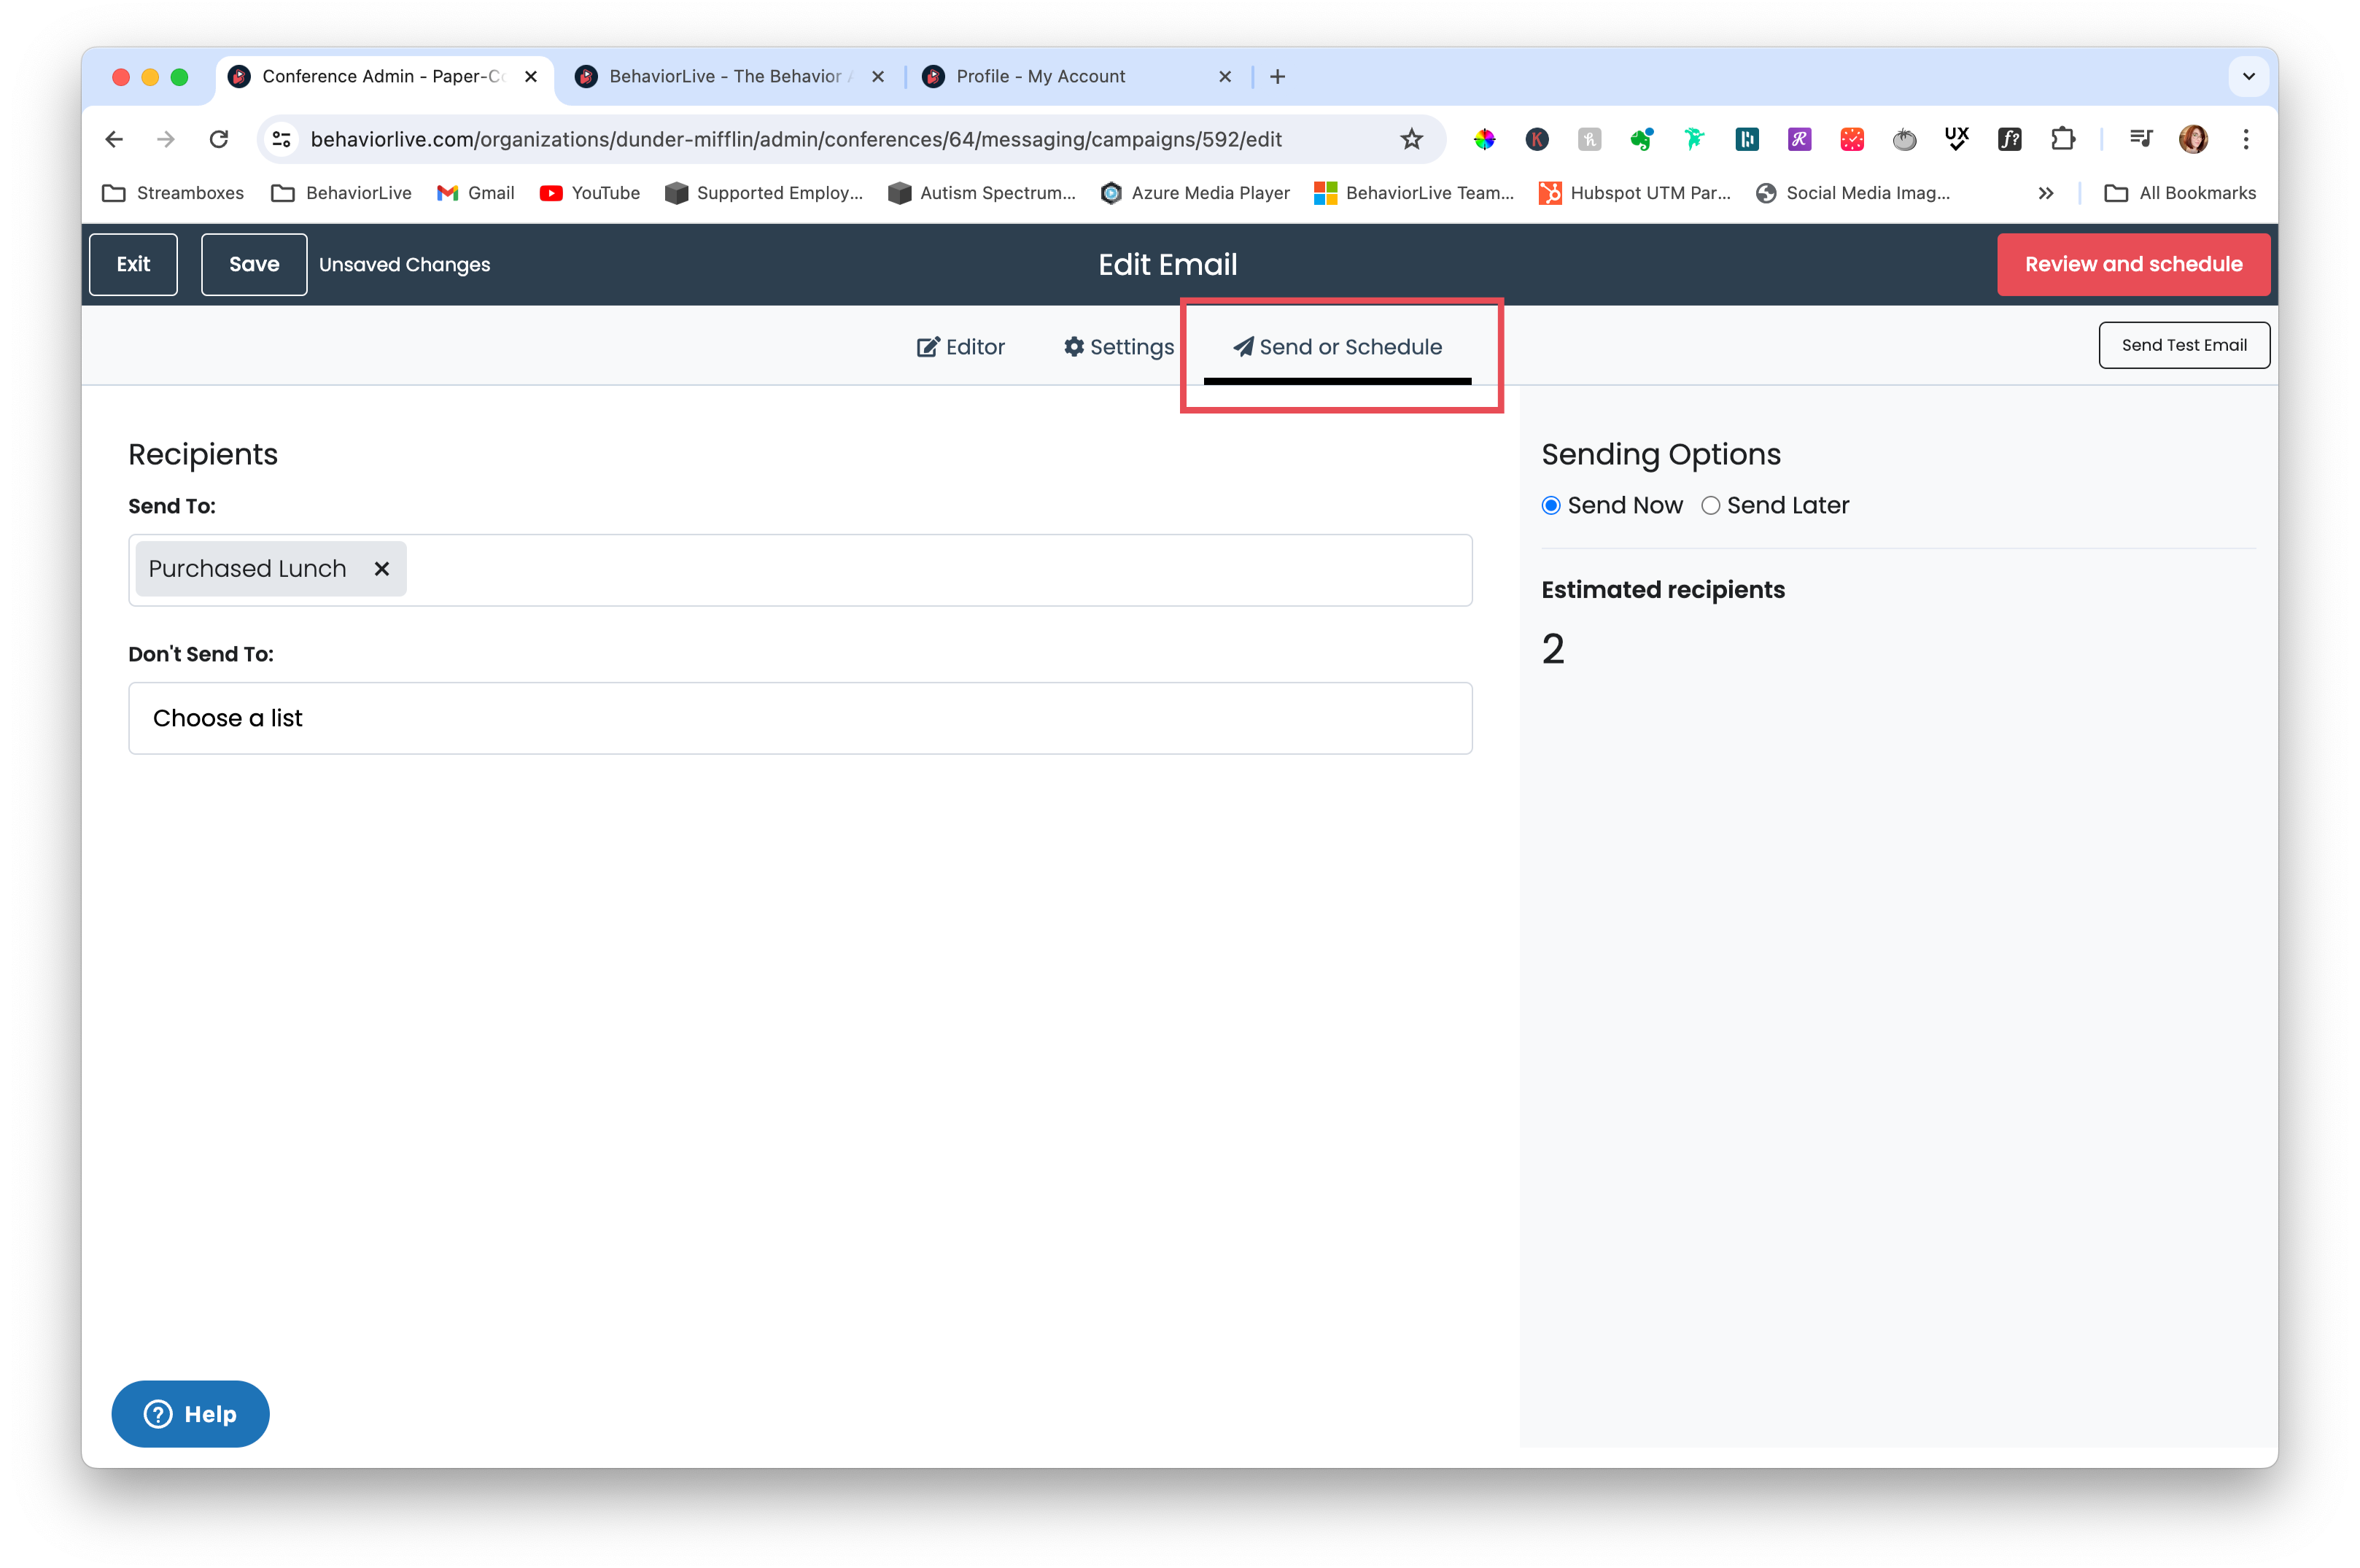
Task: Open BehaviorLive Team... bookmark
Action: [x=1414, y=193]
